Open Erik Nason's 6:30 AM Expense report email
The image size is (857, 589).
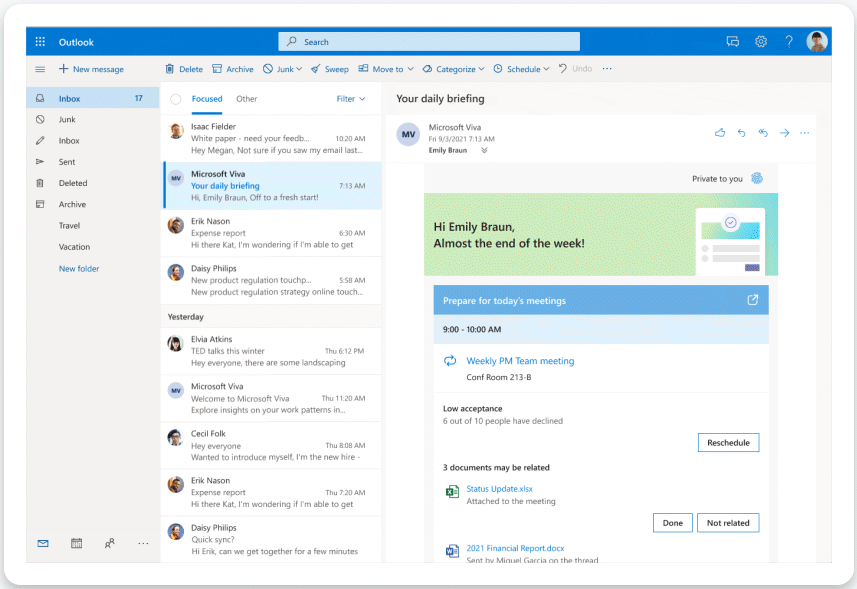[x=272, y=233]
